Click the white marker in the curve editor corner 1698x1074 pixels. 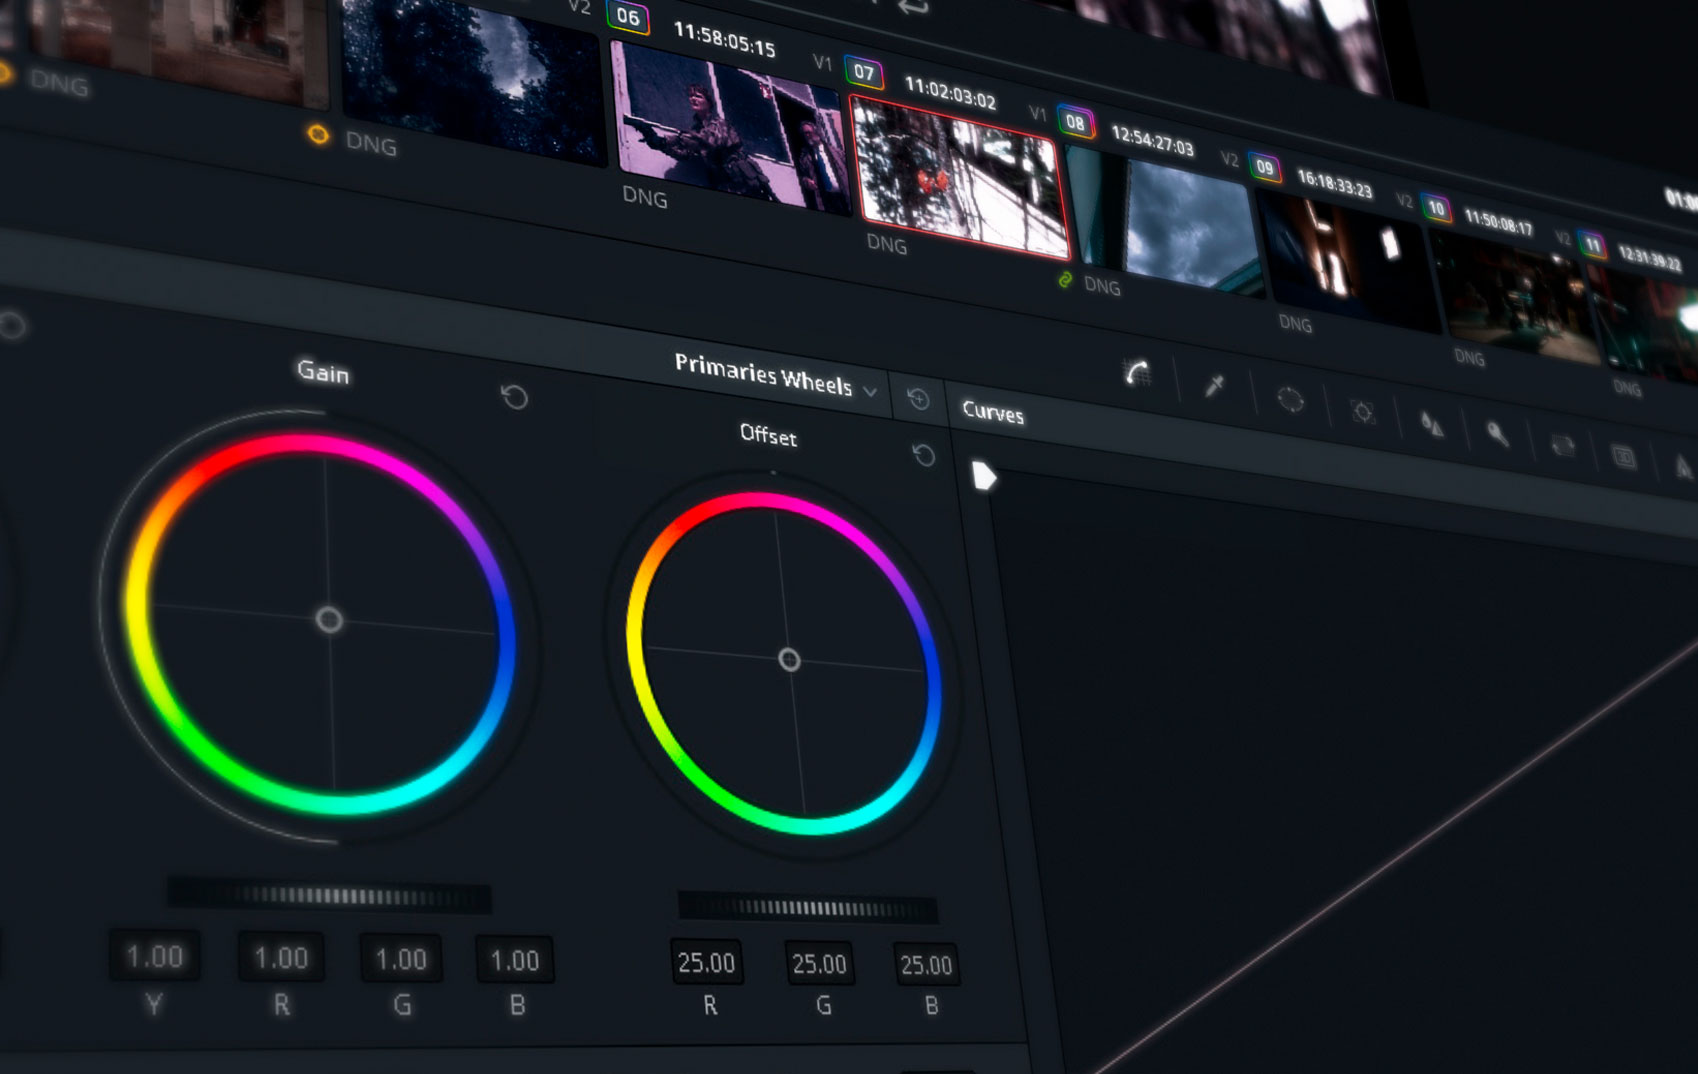point(984,476)
